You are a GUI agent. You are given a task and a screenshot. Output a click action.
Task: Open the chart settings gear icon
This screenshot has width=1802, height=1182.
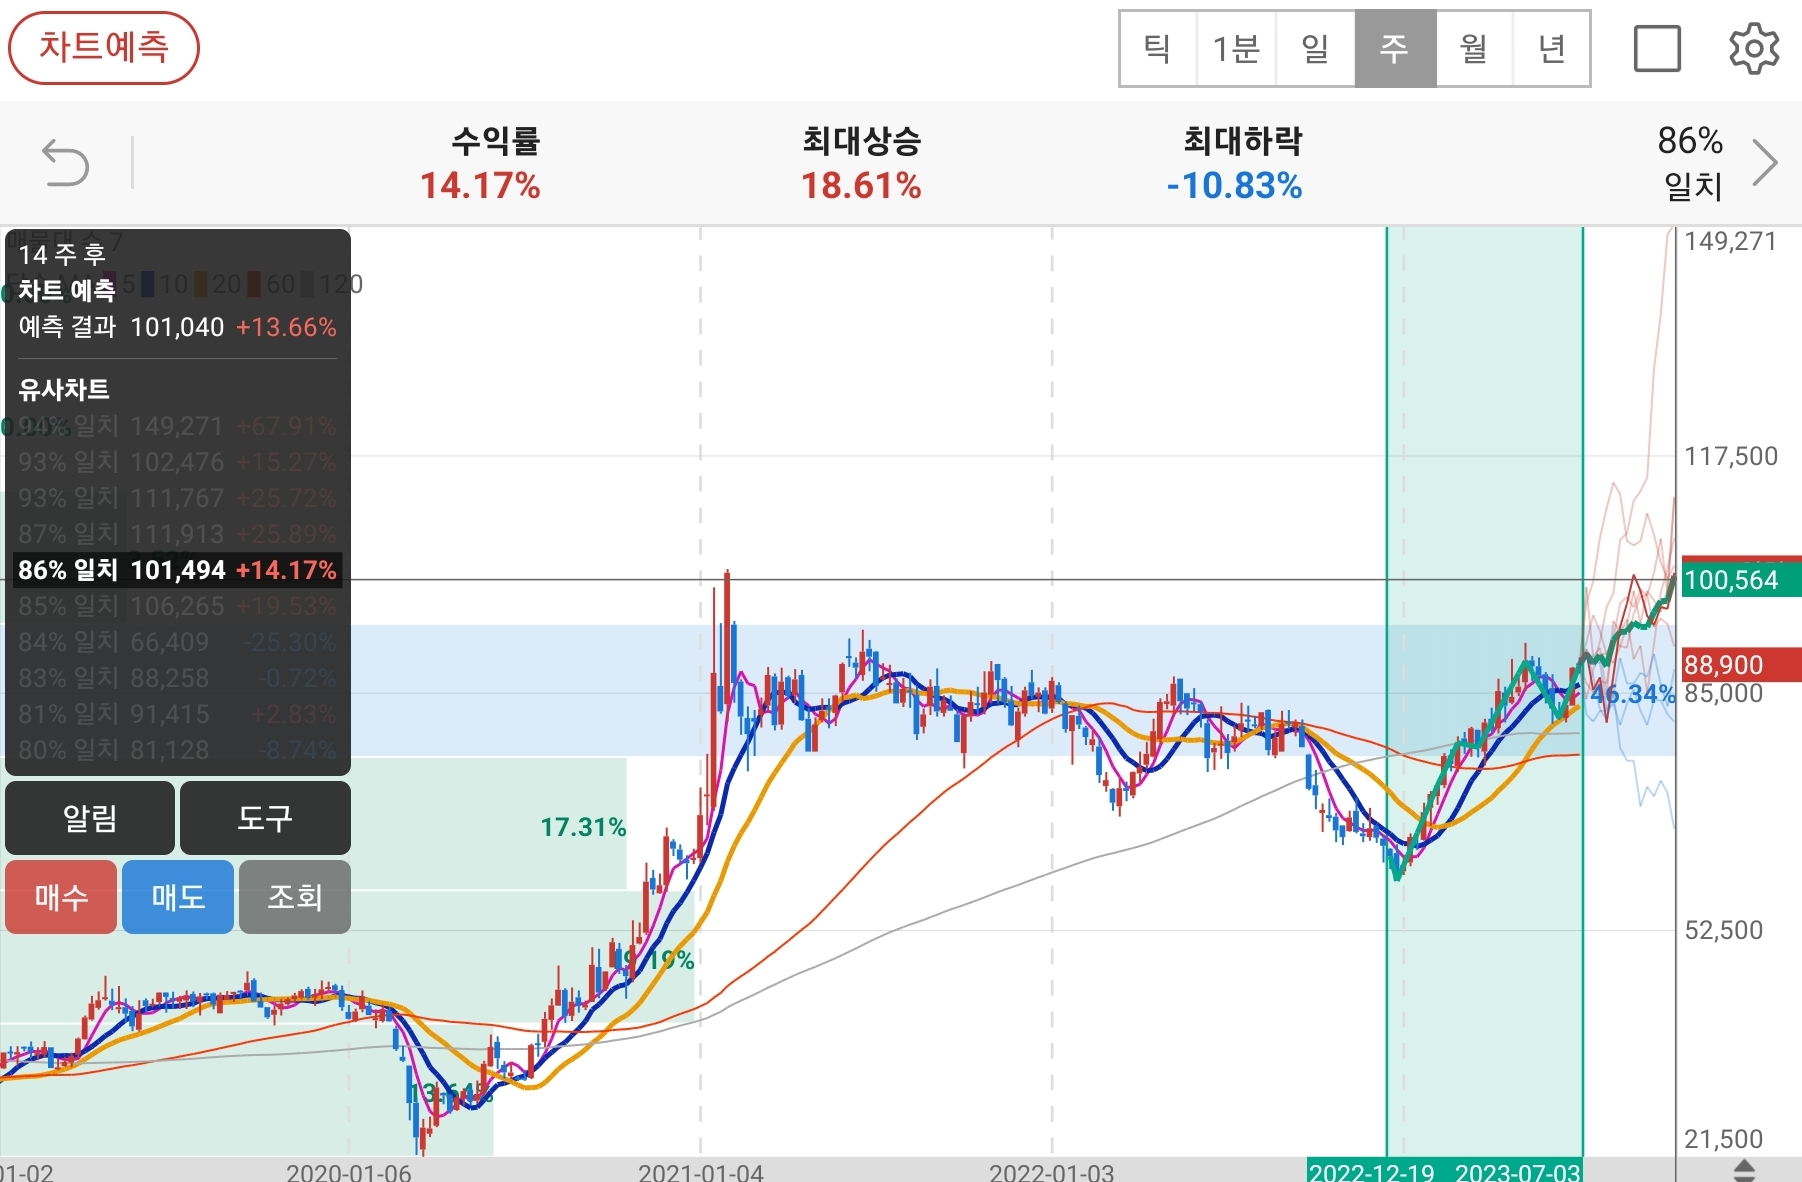click(1754, 48)
